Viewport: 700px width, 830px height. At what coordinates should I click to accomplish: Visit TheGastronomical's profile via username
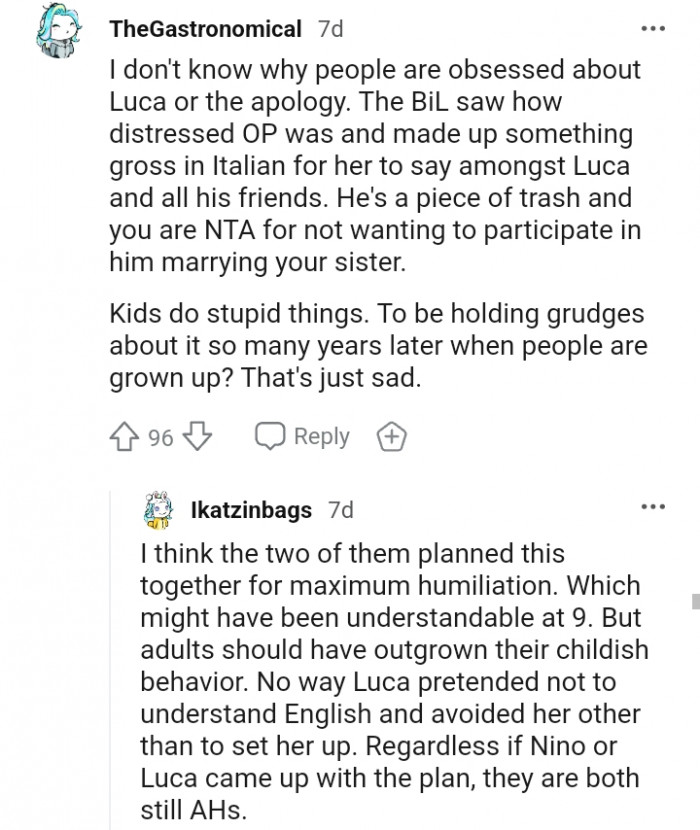tap(205, 29)
